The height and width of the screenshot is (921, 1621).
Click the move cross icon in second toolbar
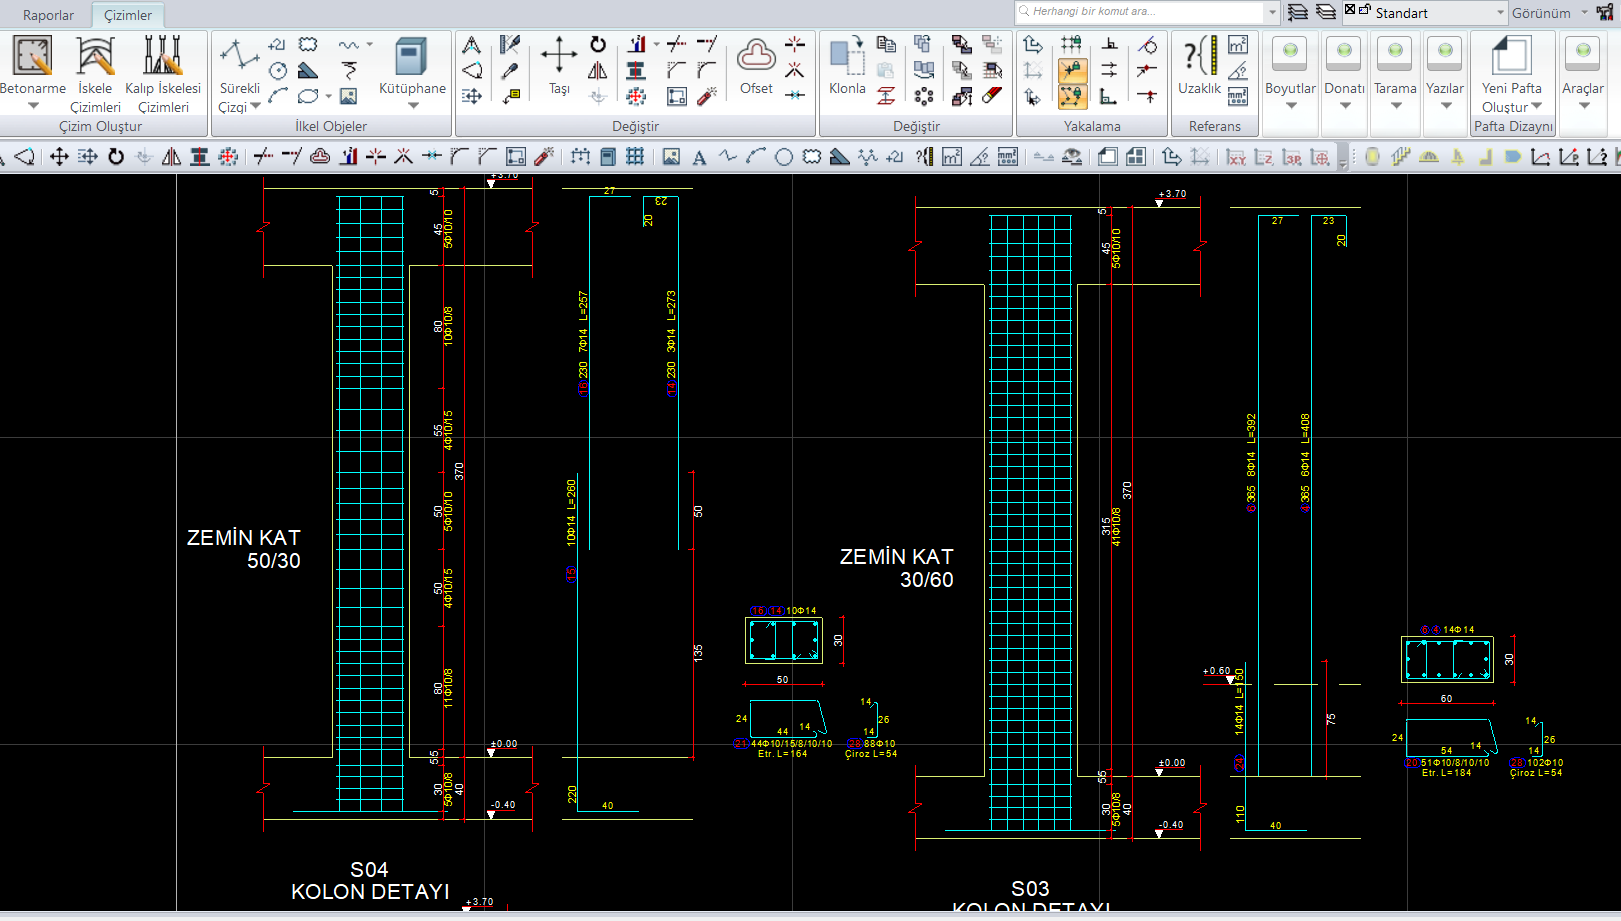59,157
